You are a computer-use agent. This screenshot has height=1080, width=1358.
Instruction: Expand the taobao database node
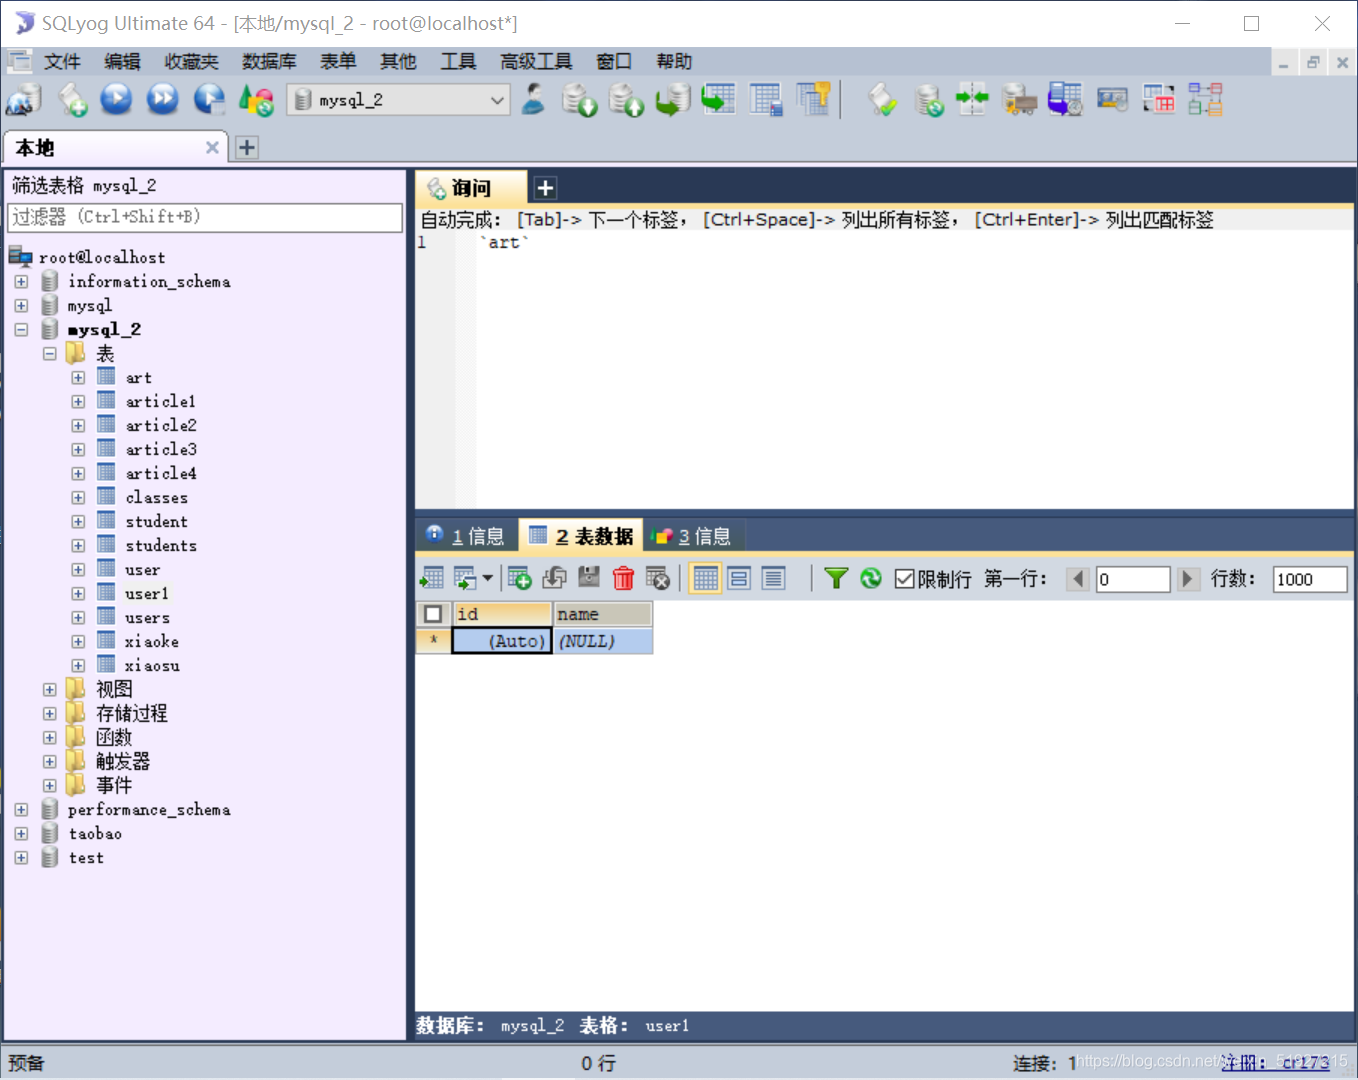[21, 834]
